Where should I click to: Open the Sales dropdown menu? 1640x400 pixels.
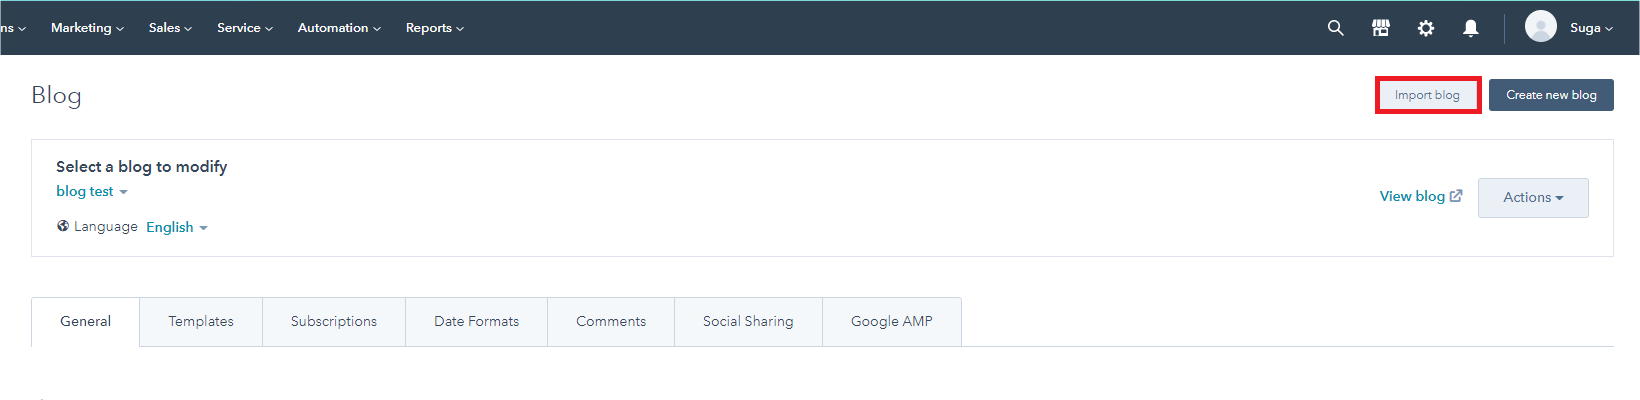[x=170, y=28]
